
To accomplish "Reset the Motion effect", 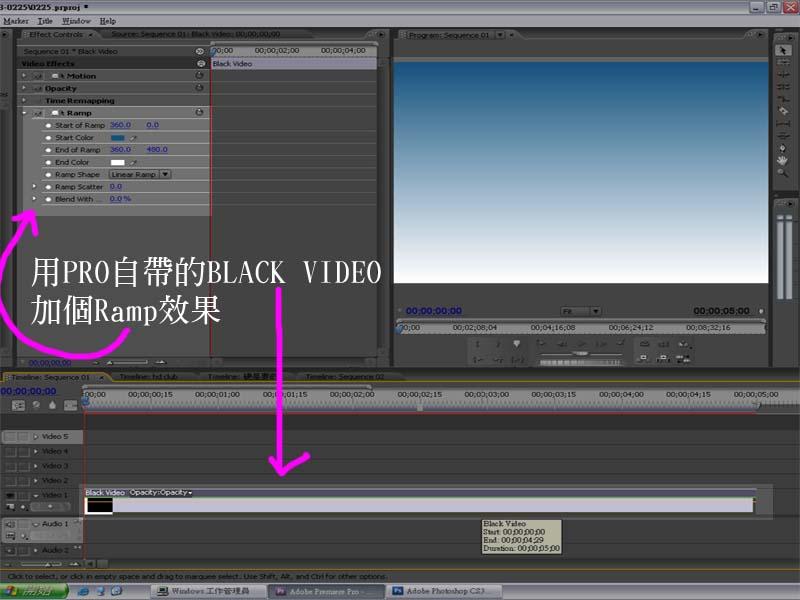I will (x=199, y=76).
